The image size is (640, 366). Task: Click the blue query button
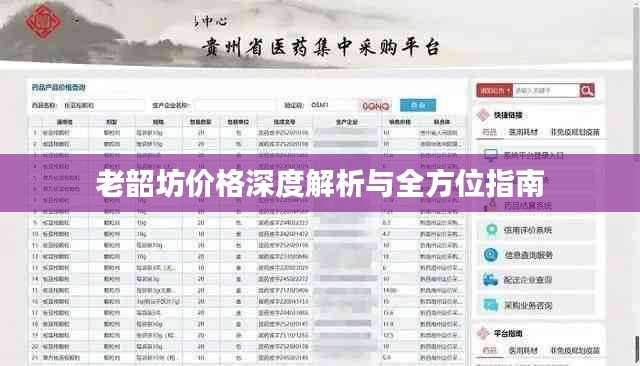point(418,105)
